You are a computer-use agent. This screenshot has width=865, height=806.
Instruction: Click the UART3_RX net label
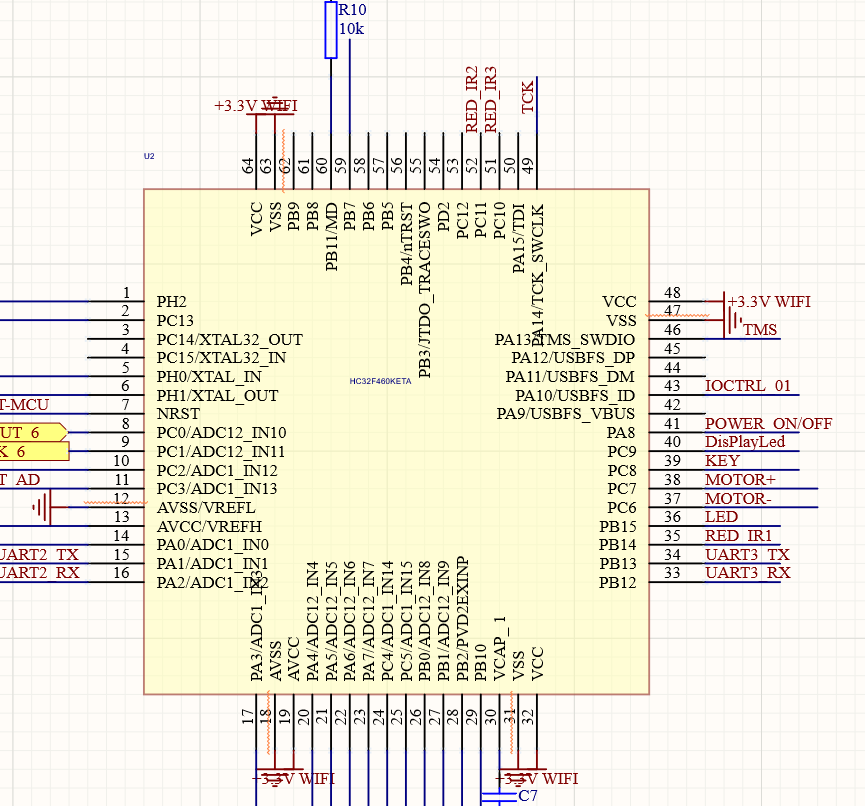pos(748,573)
